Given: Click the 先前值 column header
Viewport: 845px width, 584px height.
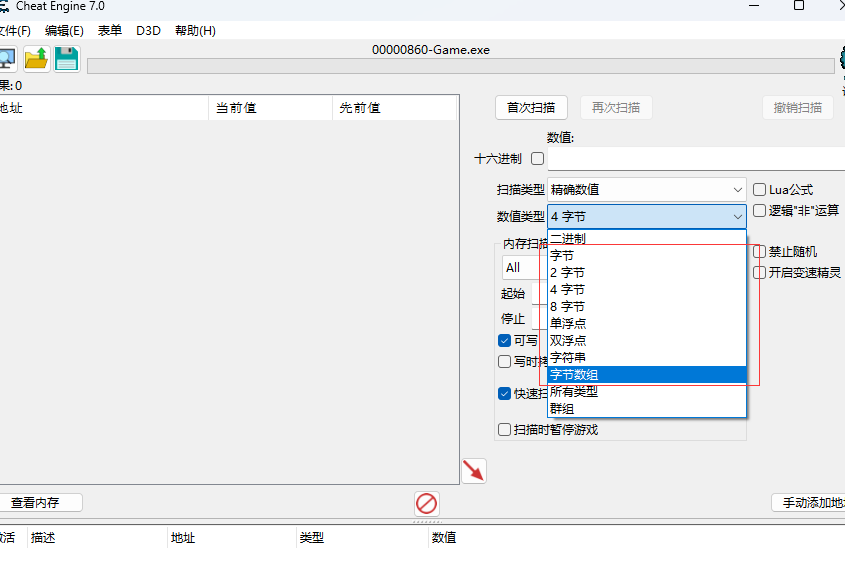Looking at the screenshot, I should pos(394,108).
